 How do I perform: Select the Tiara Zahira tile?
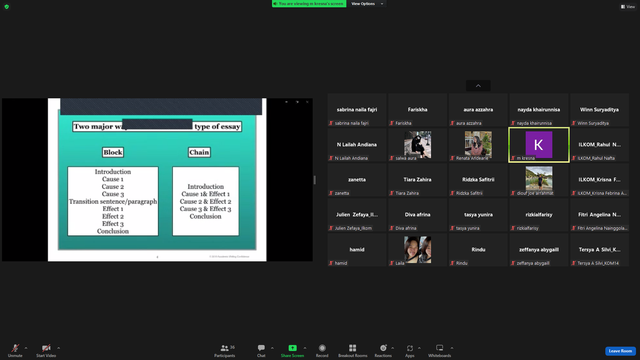pyautogui.click(x=418, y=180)
